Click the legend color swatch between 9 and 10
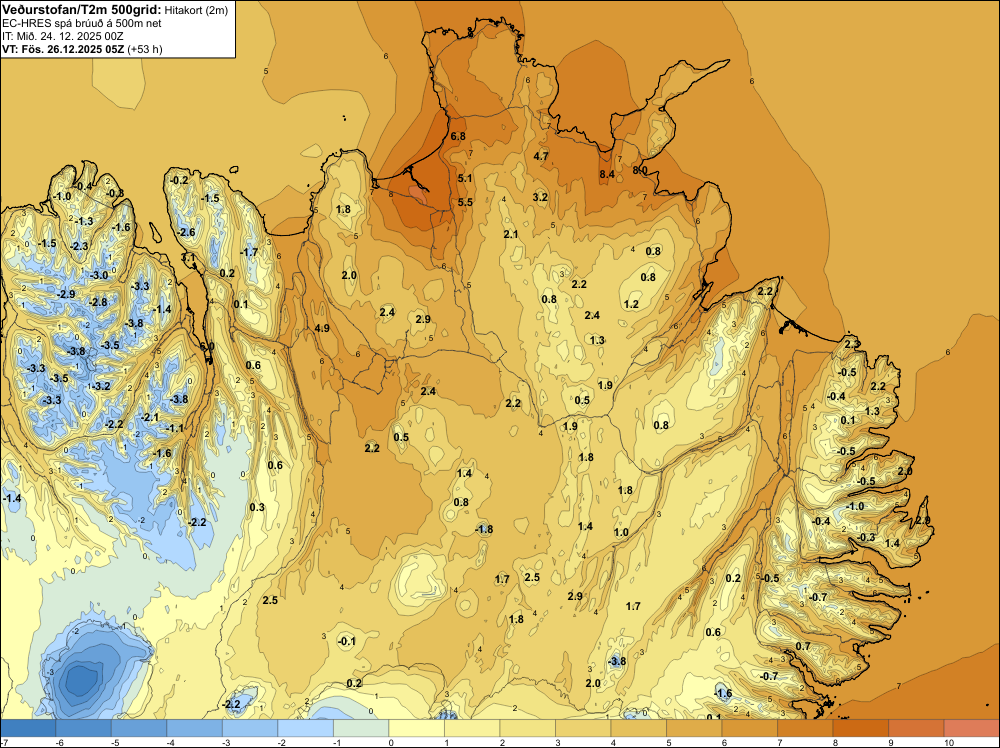The image size is (1000, 748). click(x=916, y=728)
